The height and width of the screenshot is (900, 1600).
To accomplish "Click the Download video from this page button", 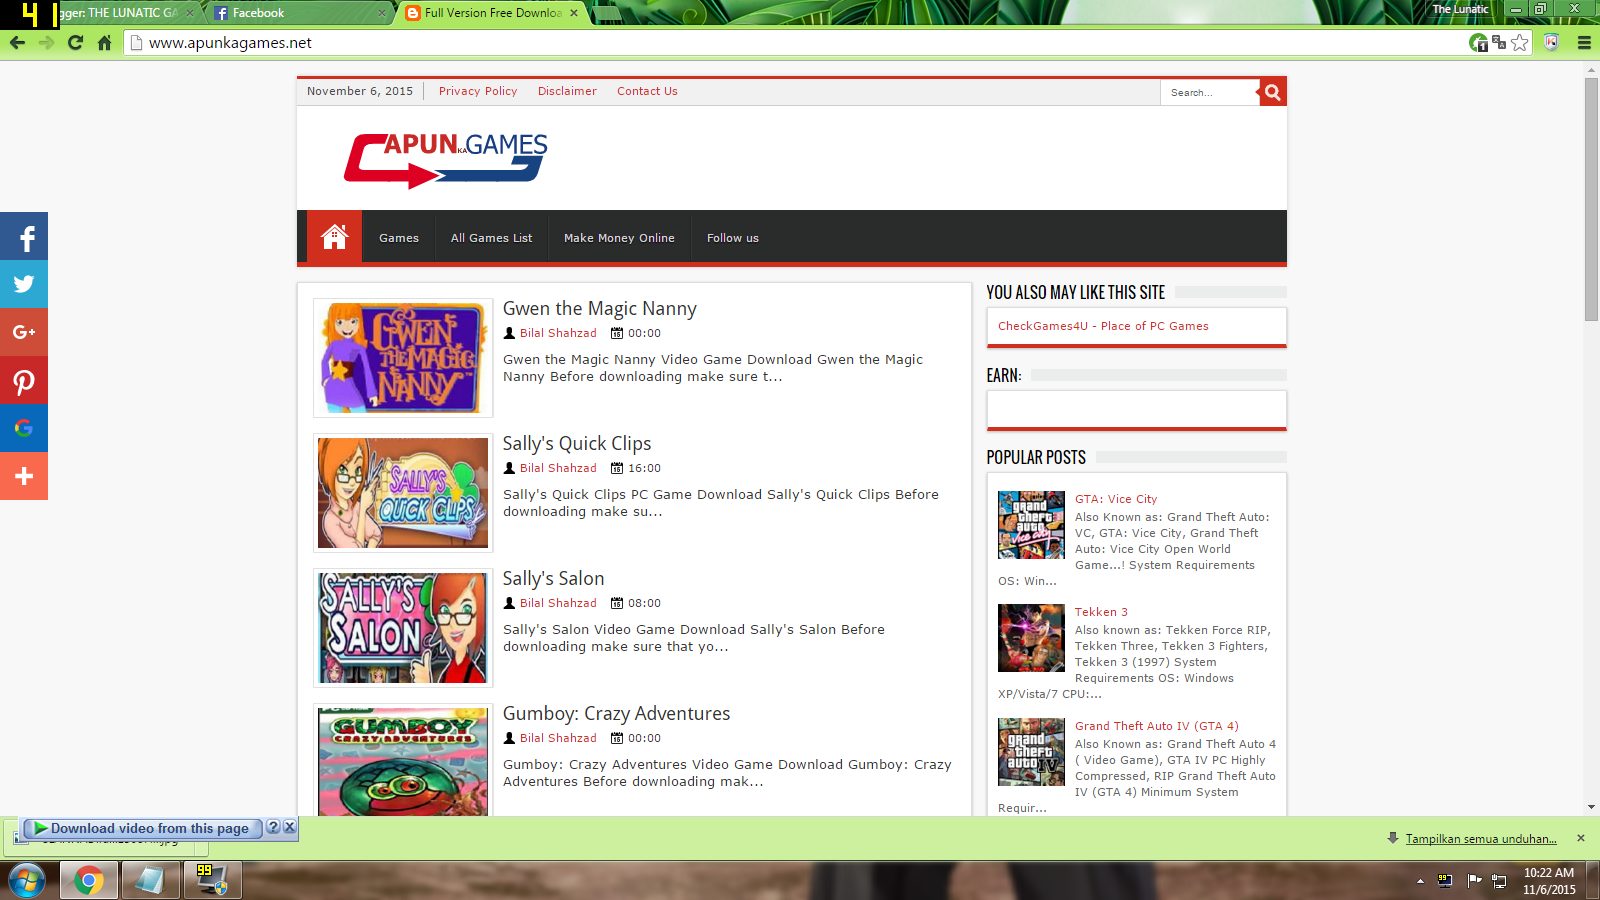I will click(x=143, y=828).
